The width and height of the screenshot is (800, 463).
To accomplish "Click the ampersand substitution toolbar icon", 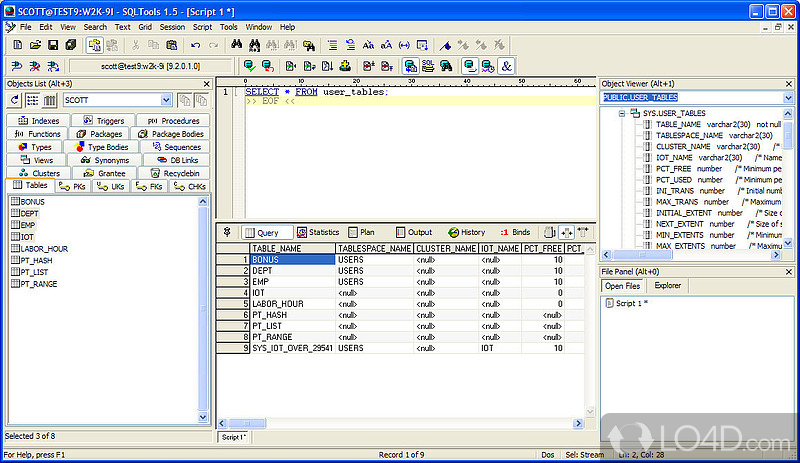I will coord(506,66).
